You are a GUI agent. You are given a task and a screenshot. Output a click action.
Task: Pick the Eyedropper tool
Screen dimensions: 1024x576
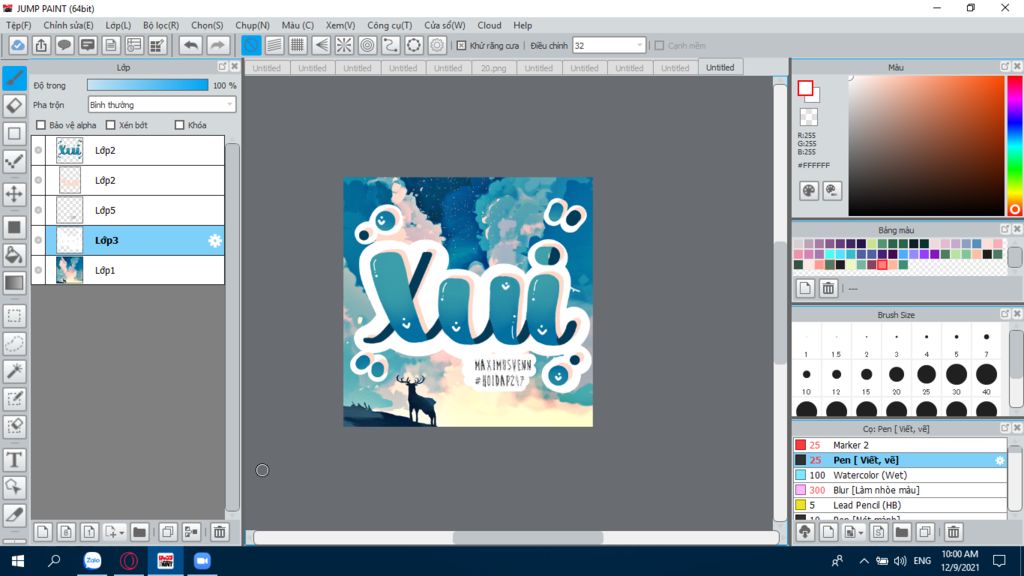pos(14,515)
